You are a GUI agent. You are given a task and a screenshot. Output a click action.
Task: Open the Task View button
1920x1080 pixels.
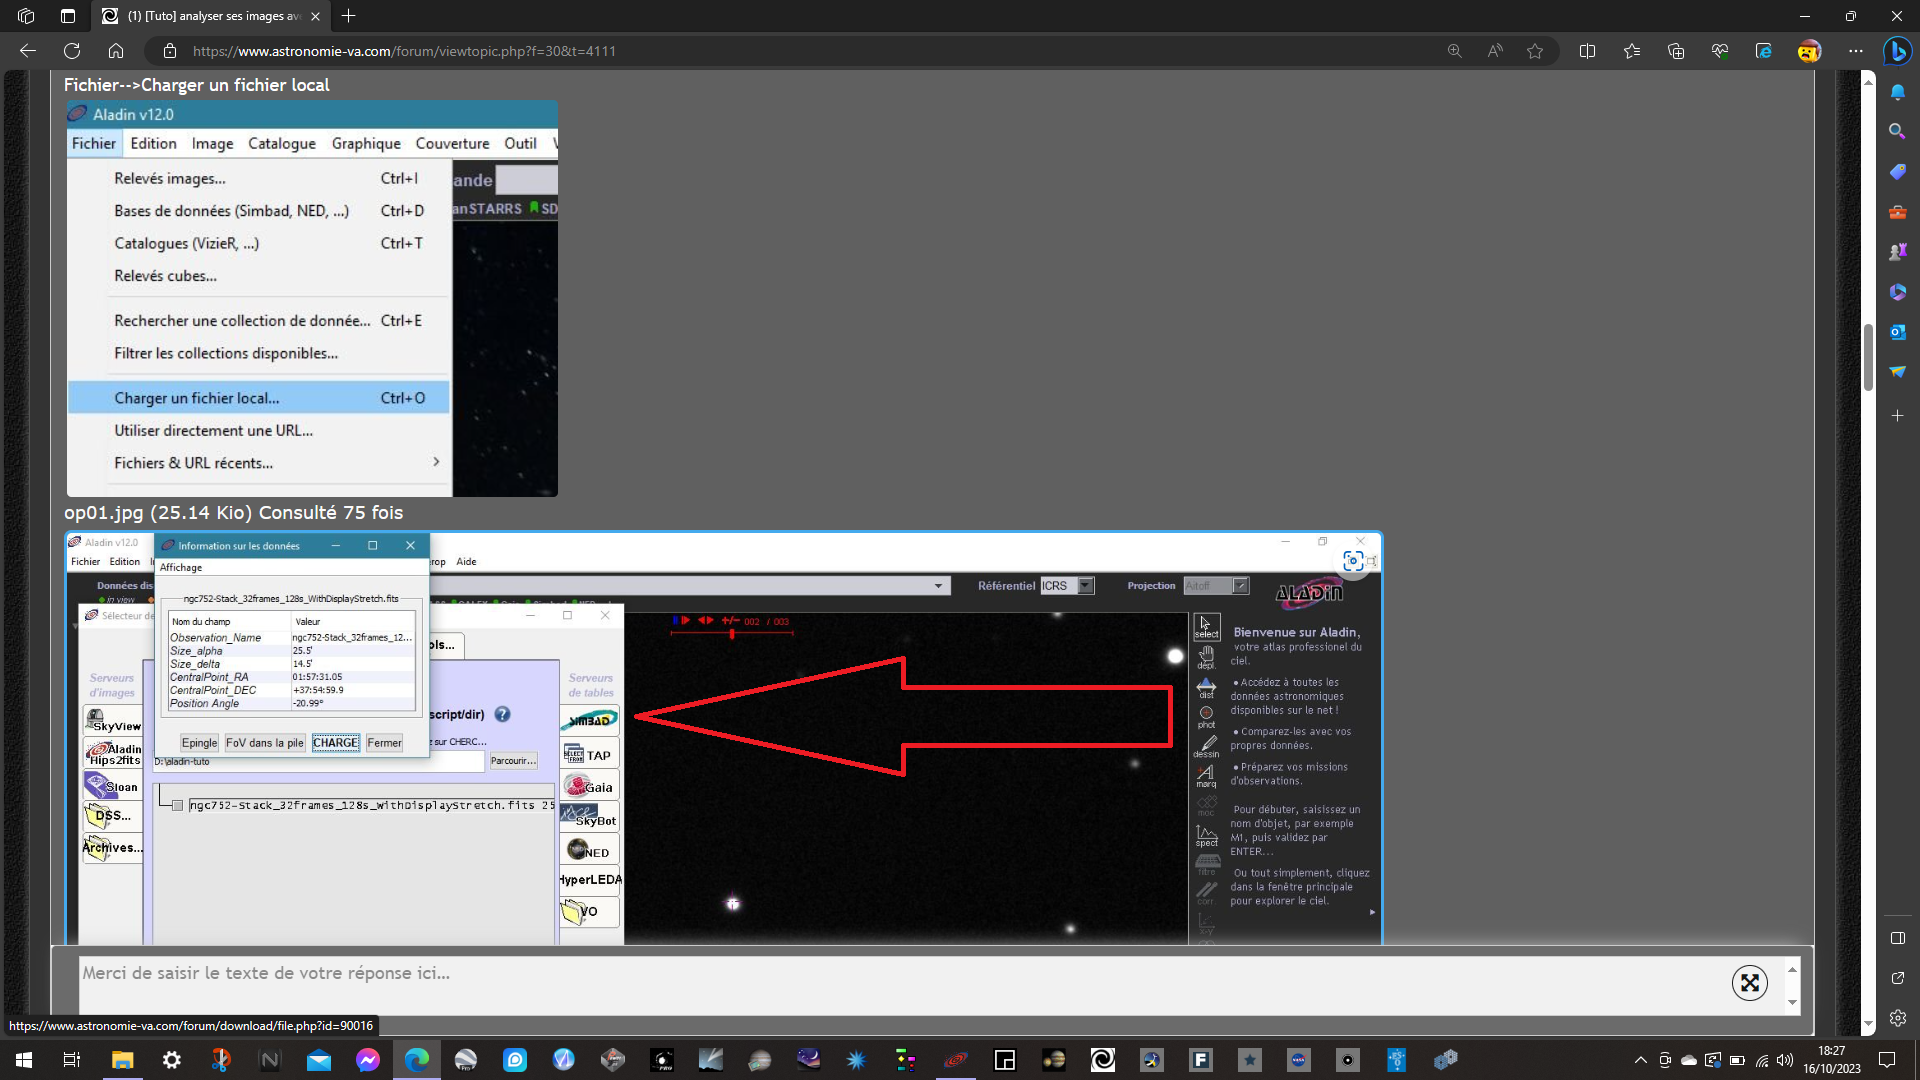(72, 1060)
